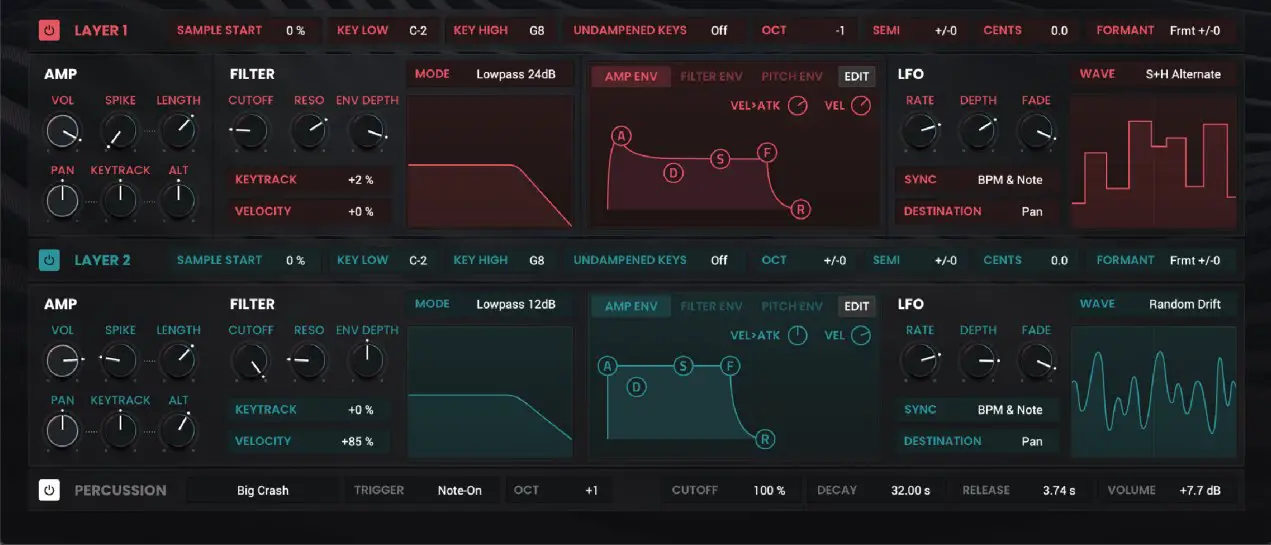
Task: Open Percussion TRIGGER Note-On dropdown
Action: 422,490
